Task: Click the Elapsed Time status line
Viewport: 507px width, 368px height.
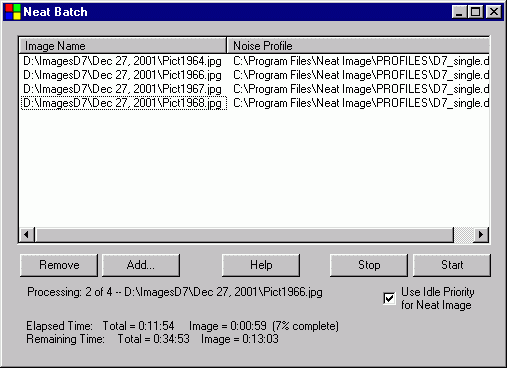Action: (x=182, y=326)
